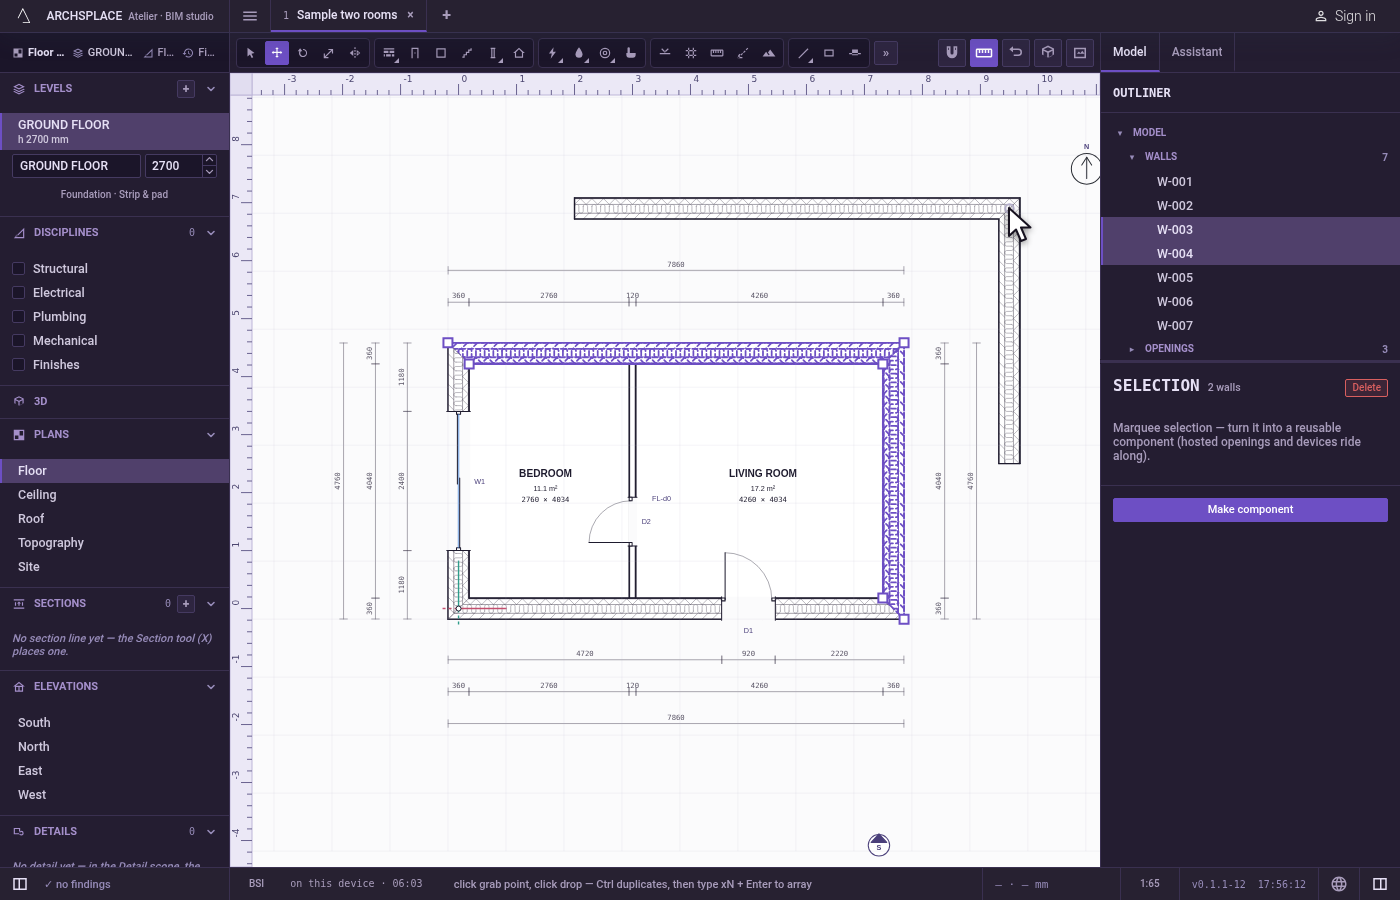Image resolution: width=1400 pixels, height=900 pixels.
Task: Choose the wall drawing tool
Action: click(x=389, y=53)
